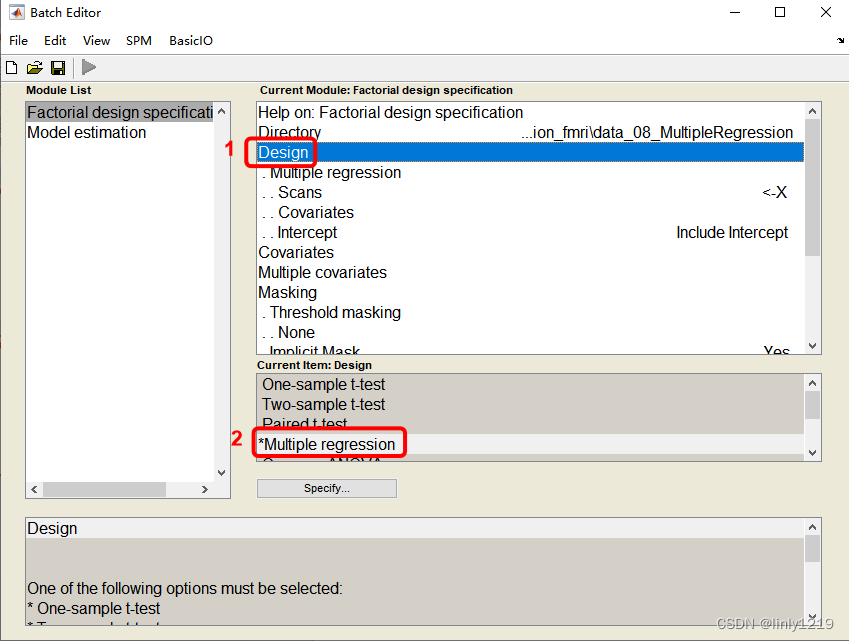
Task: Select Threshold masking under Masking
Action: pyautogui.click(x=331, y=312)
